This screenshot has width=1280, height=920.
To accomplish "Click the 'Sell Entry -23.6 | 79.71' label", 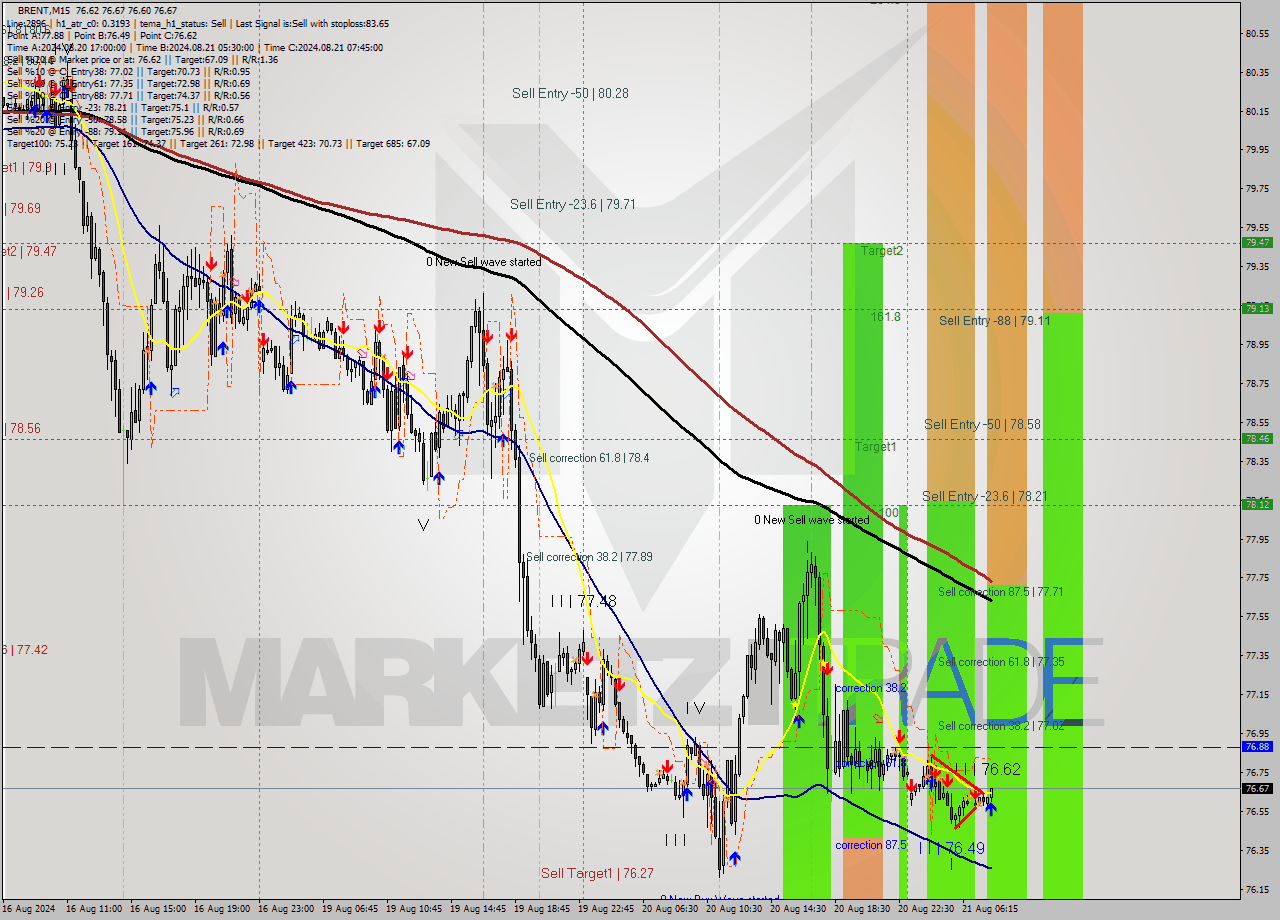I will (572, 204).
